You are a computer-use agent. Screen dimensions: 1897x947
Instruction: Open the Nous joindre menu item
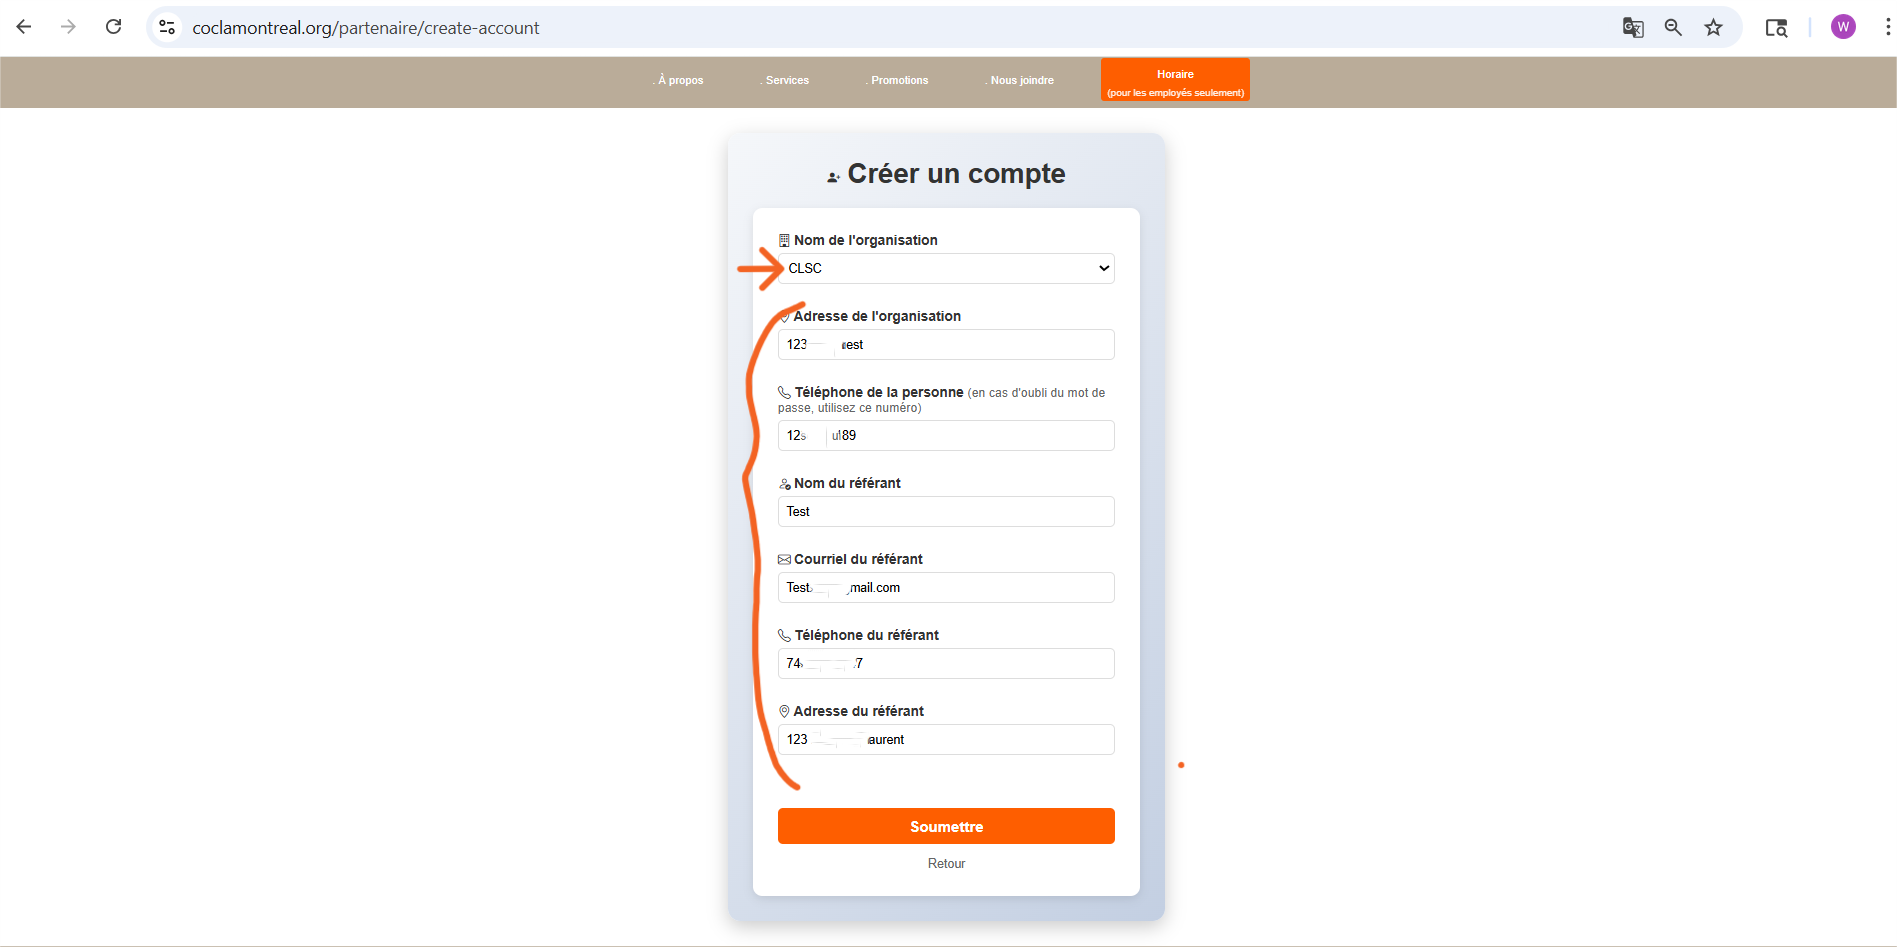(x=1021, y=80)
